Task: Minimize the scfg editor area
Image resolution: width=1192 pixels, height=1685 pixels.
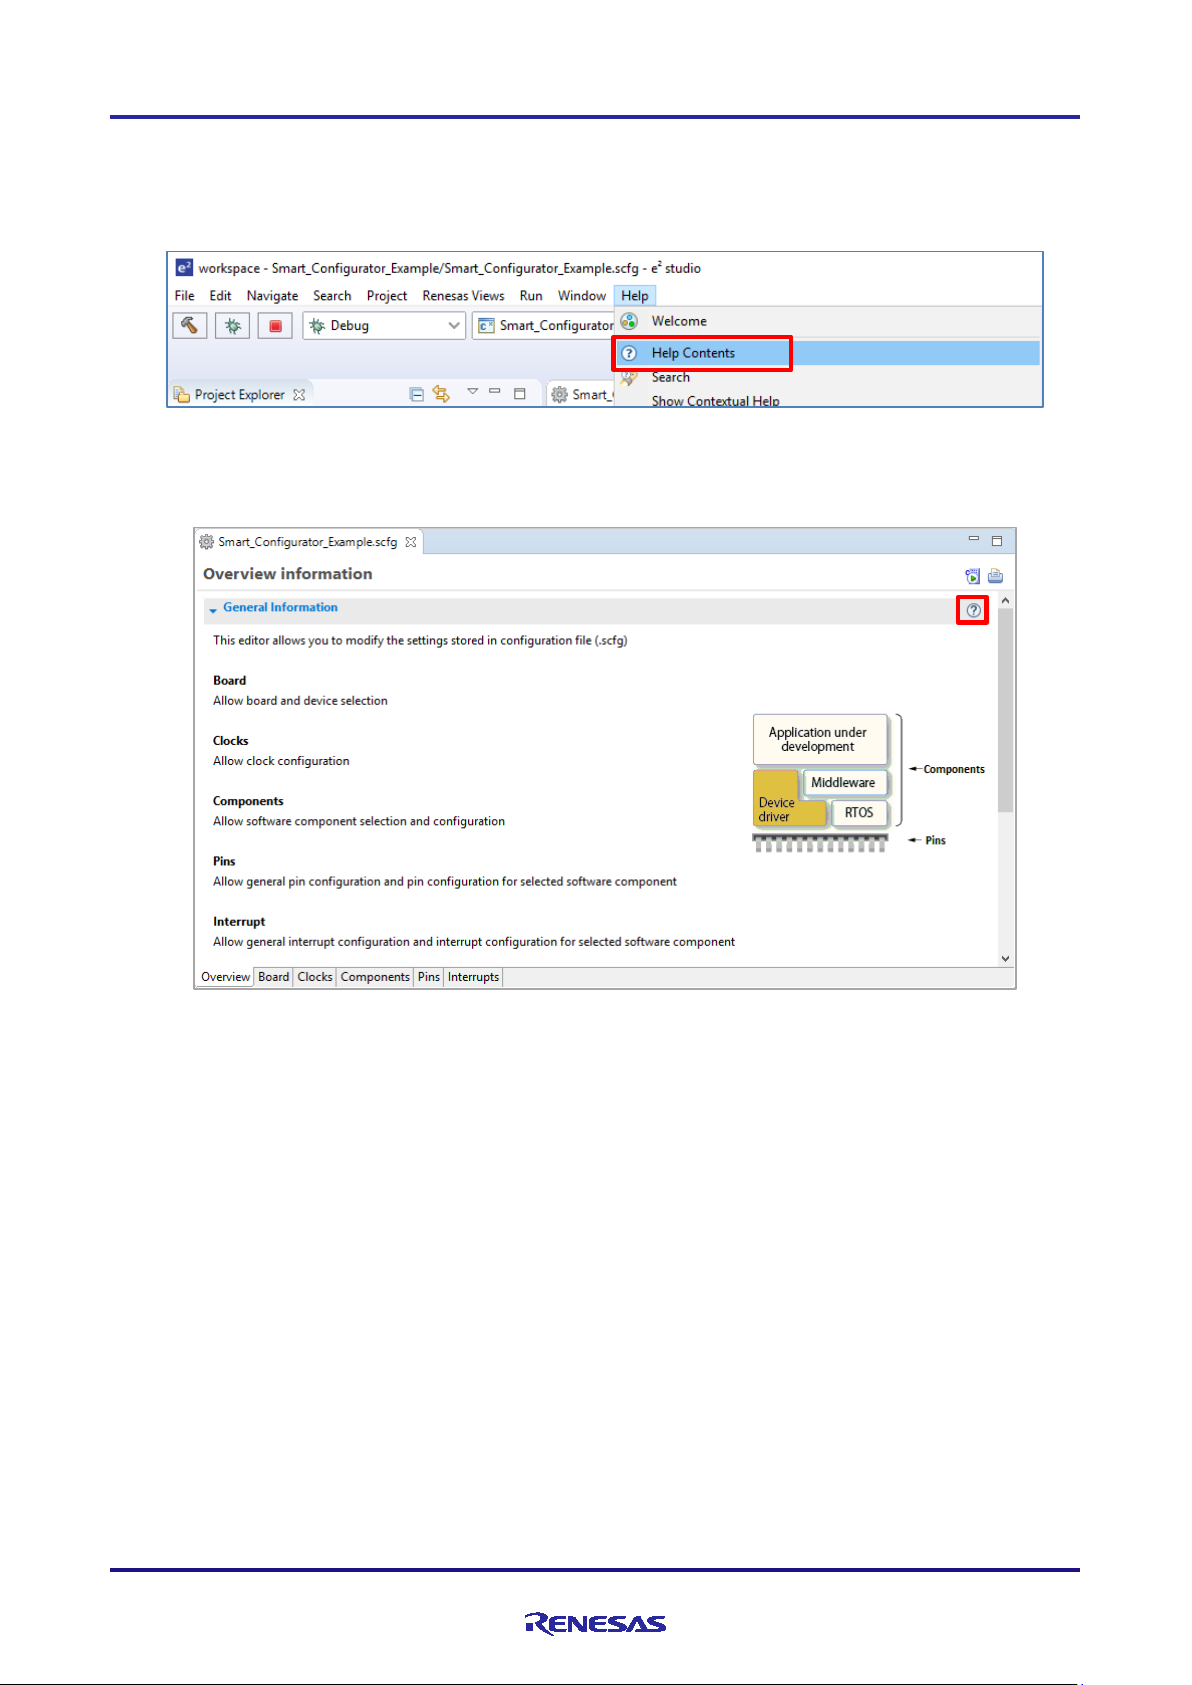Action: (973, 539)
